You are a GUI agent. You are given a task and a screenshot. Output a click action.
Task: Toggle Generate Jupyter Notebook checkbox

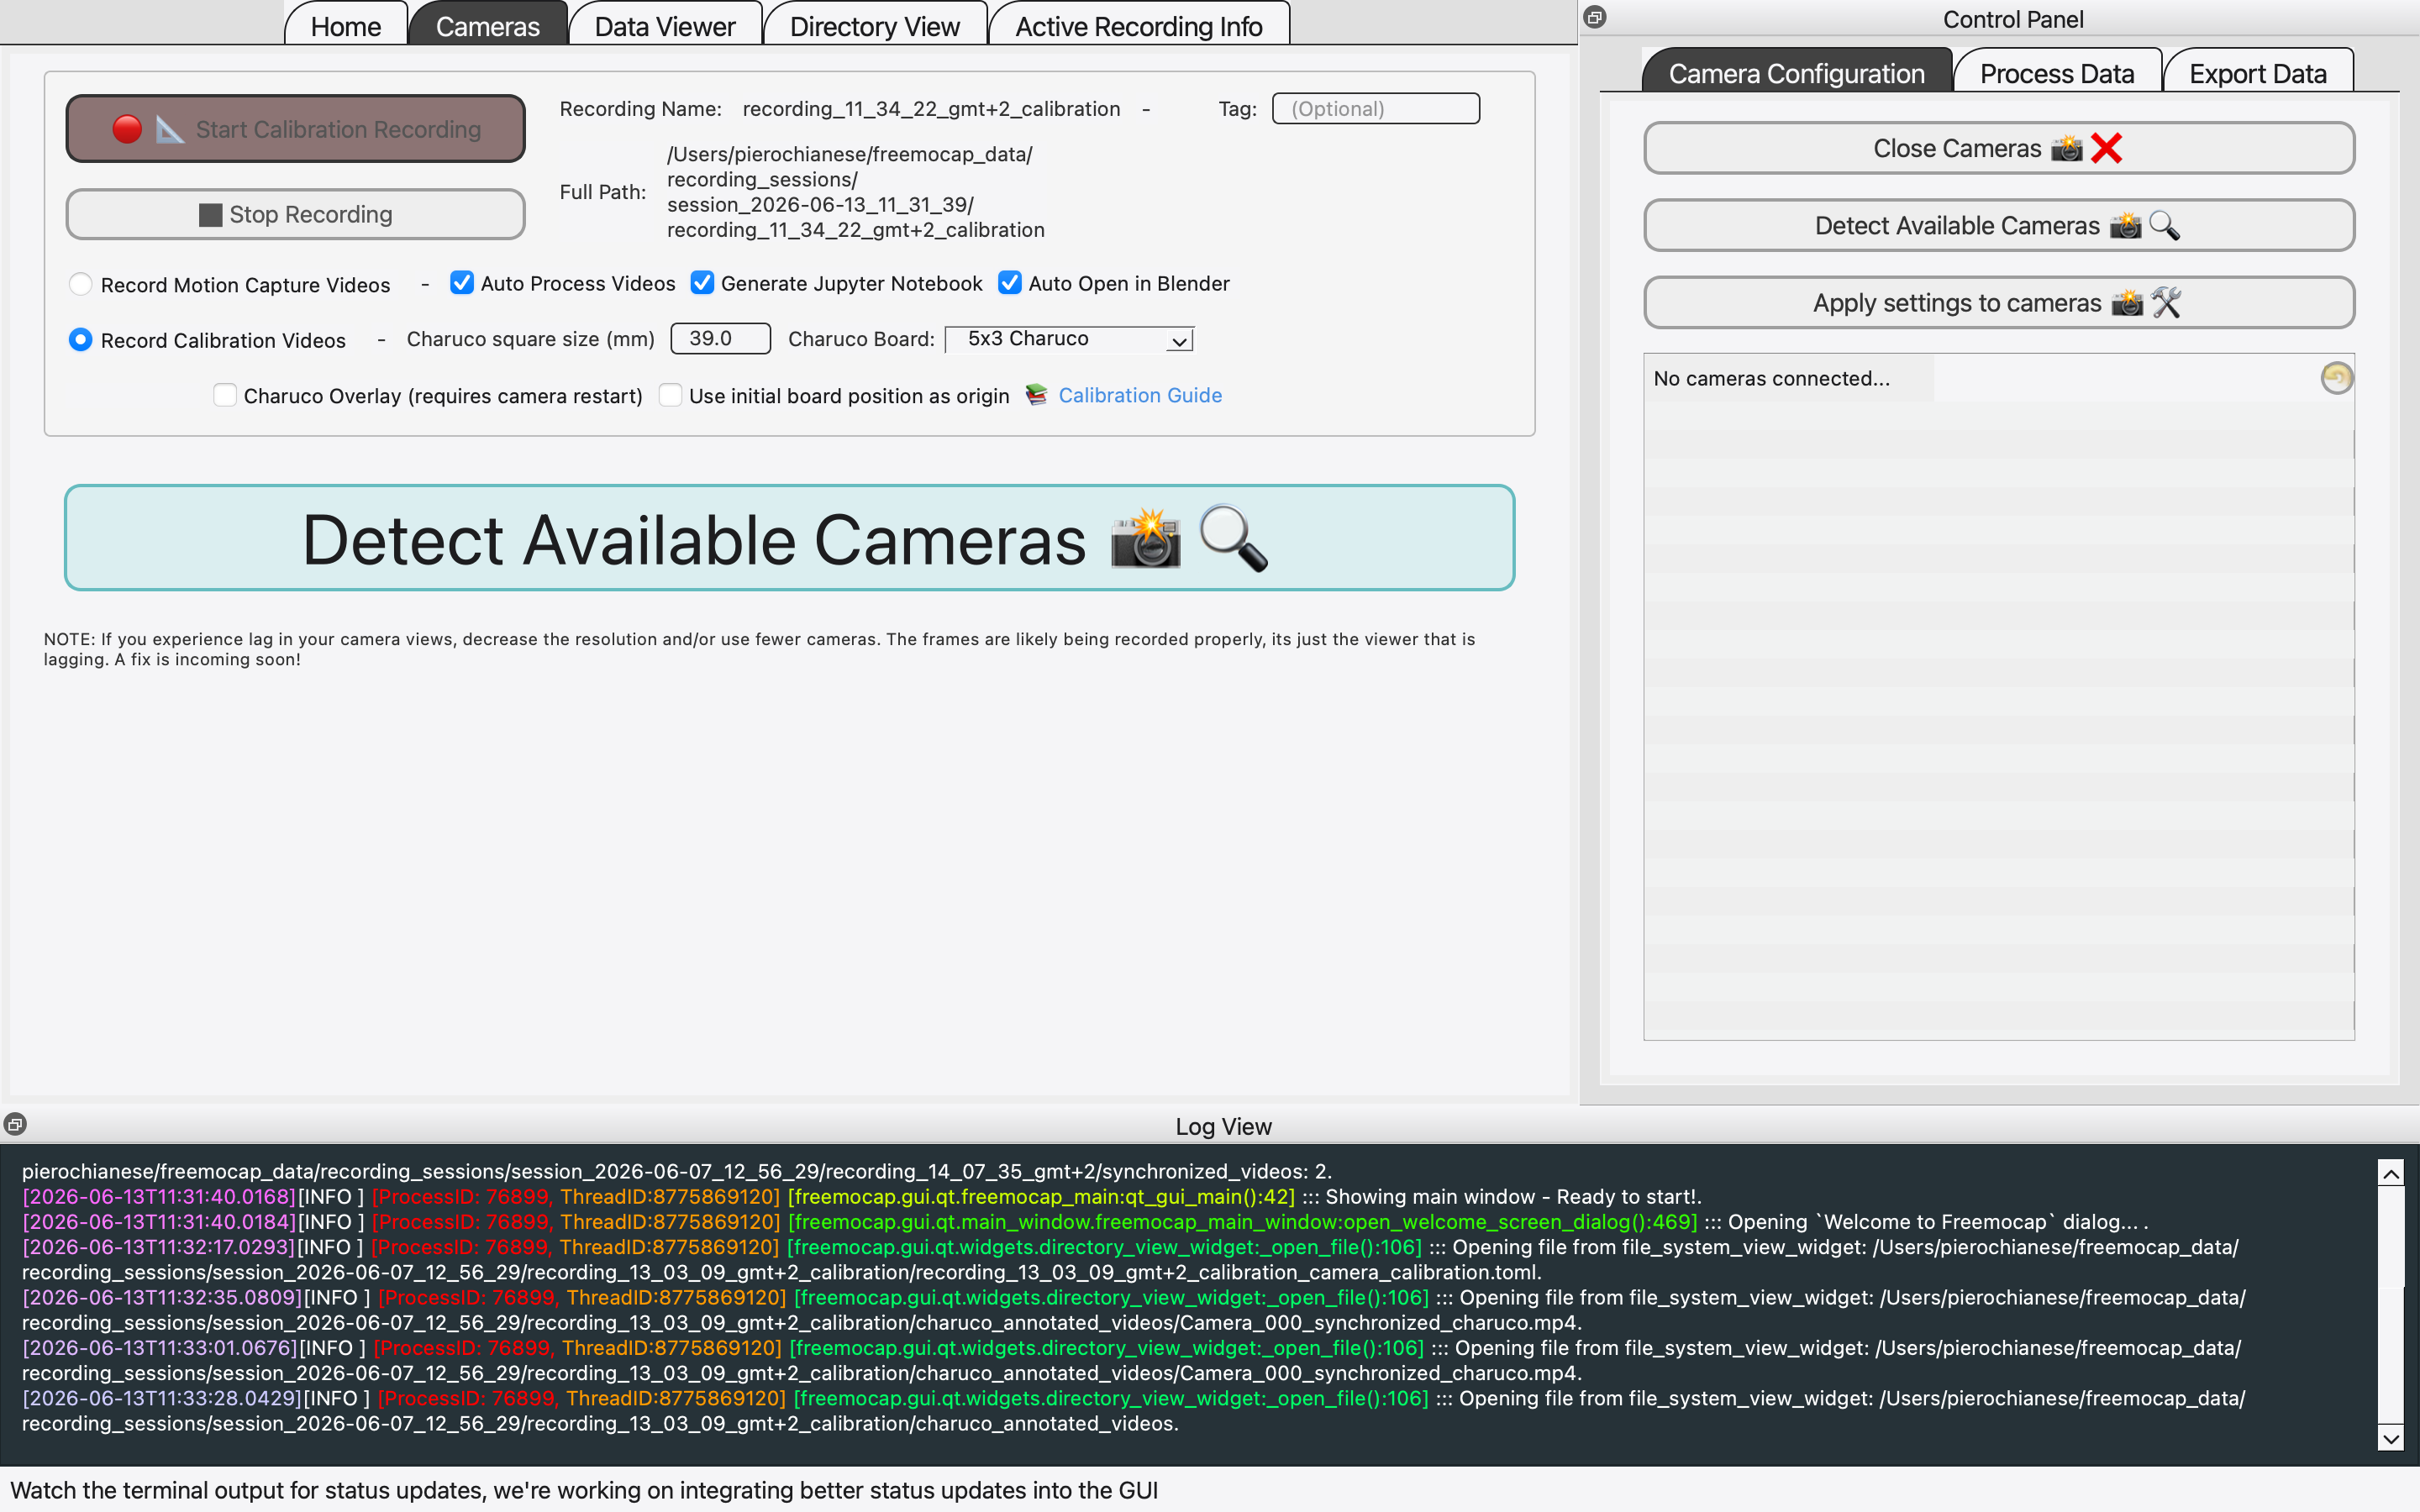pyautogui.click(x=703, y=283)
